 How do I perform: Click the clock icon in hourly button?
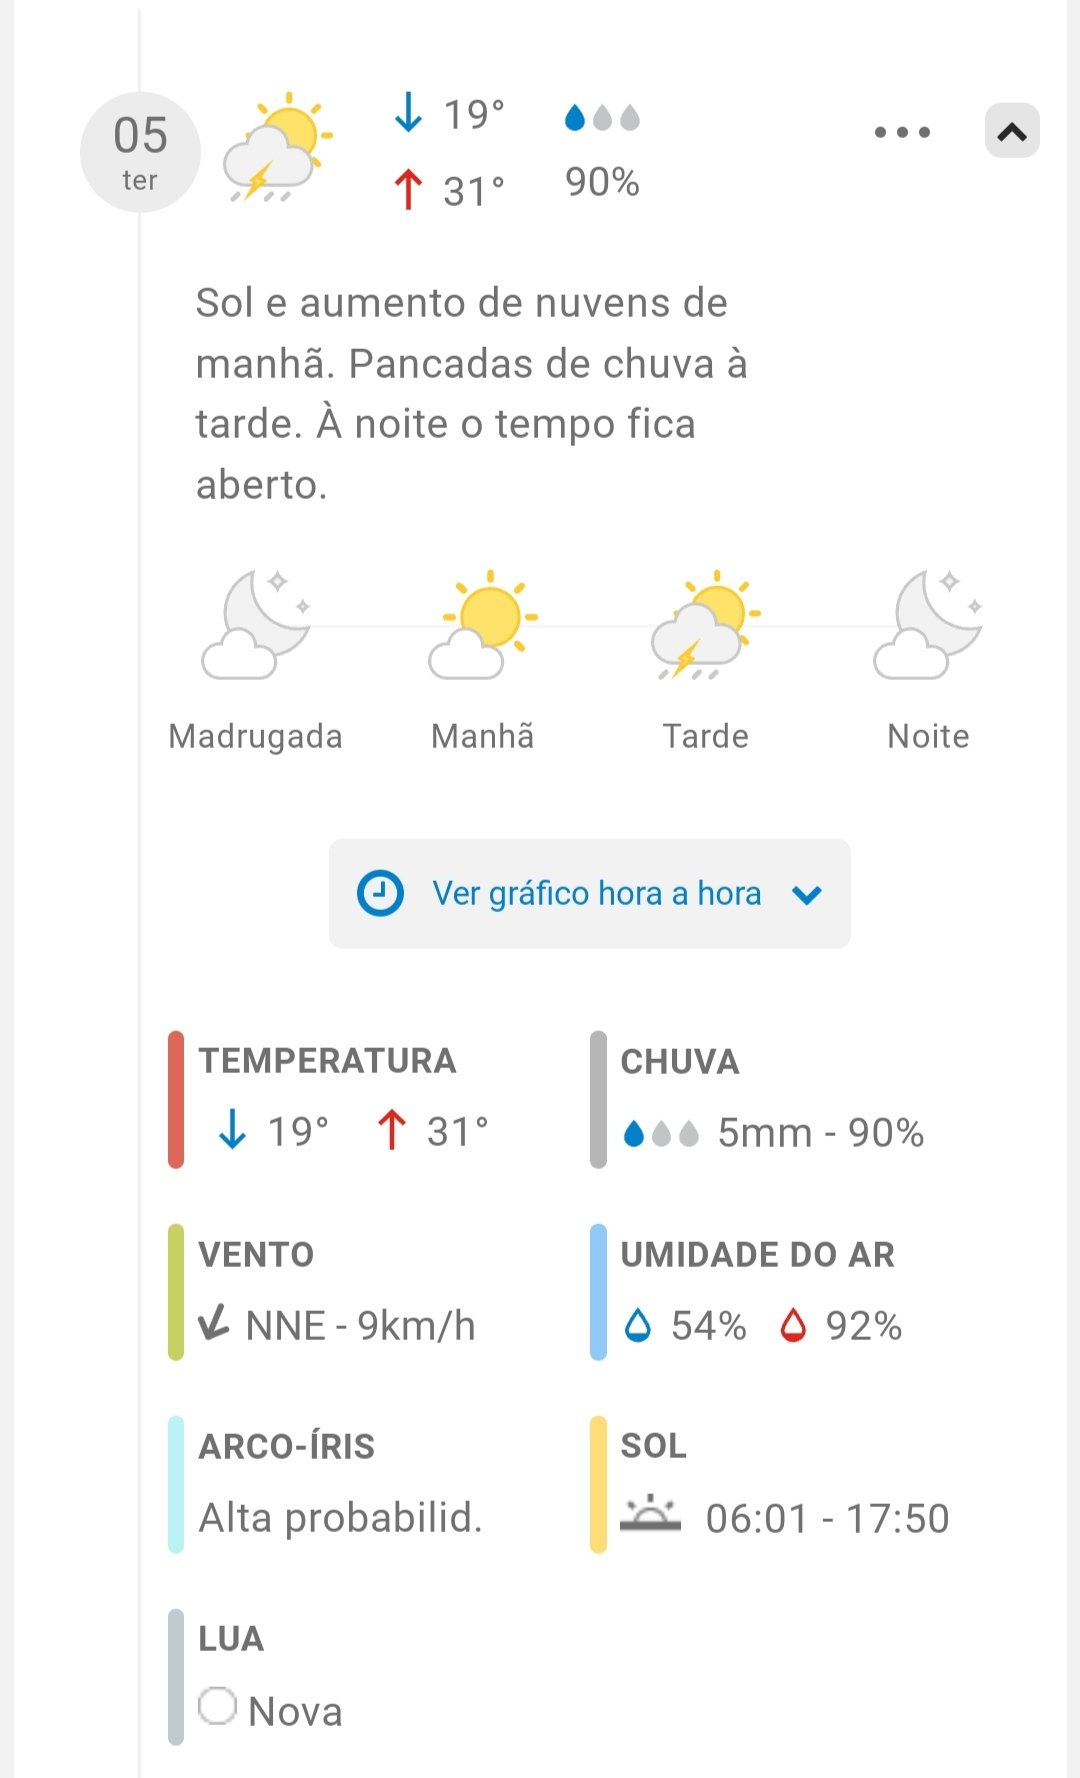pyautogui.click(x=380, y=893)
